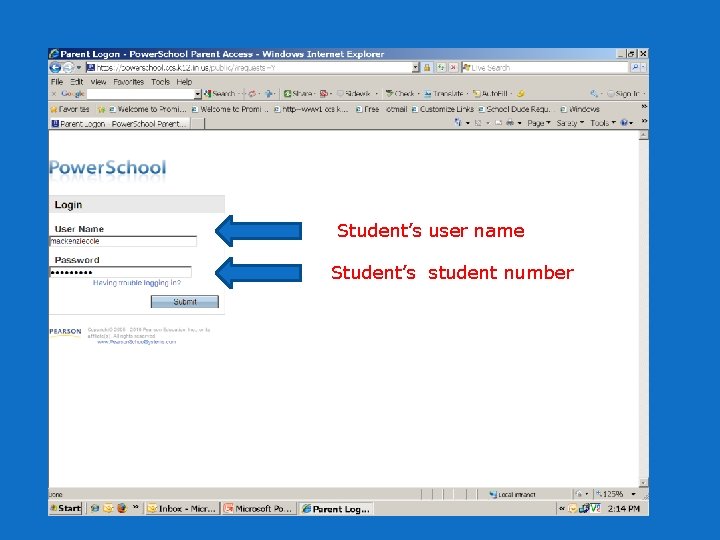Click the Live Search magnifier icon
Image resolution: width=720 pixels, height=540 pixels.
click(x=635, y=68)
